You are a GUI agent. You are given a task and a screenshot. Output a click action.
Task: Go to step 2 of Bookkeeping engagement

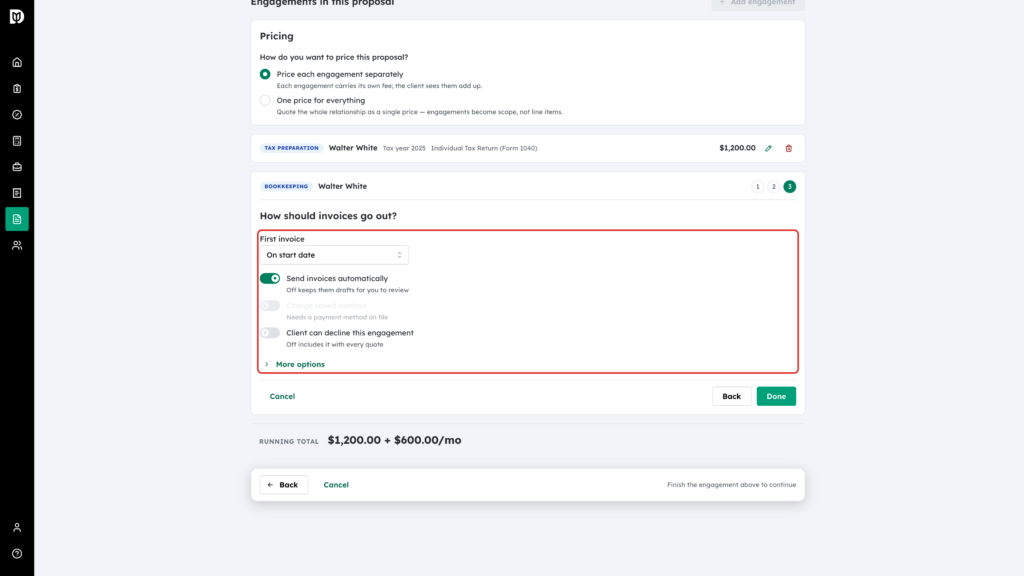(x=774, y=187)
